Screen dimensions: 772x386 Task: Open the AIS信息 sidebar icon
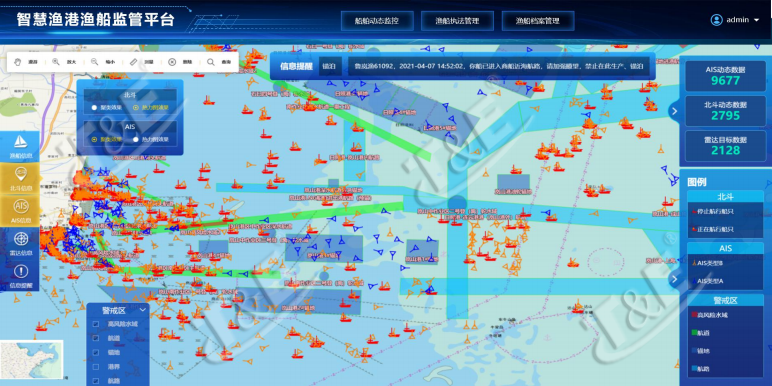(20, 209)
